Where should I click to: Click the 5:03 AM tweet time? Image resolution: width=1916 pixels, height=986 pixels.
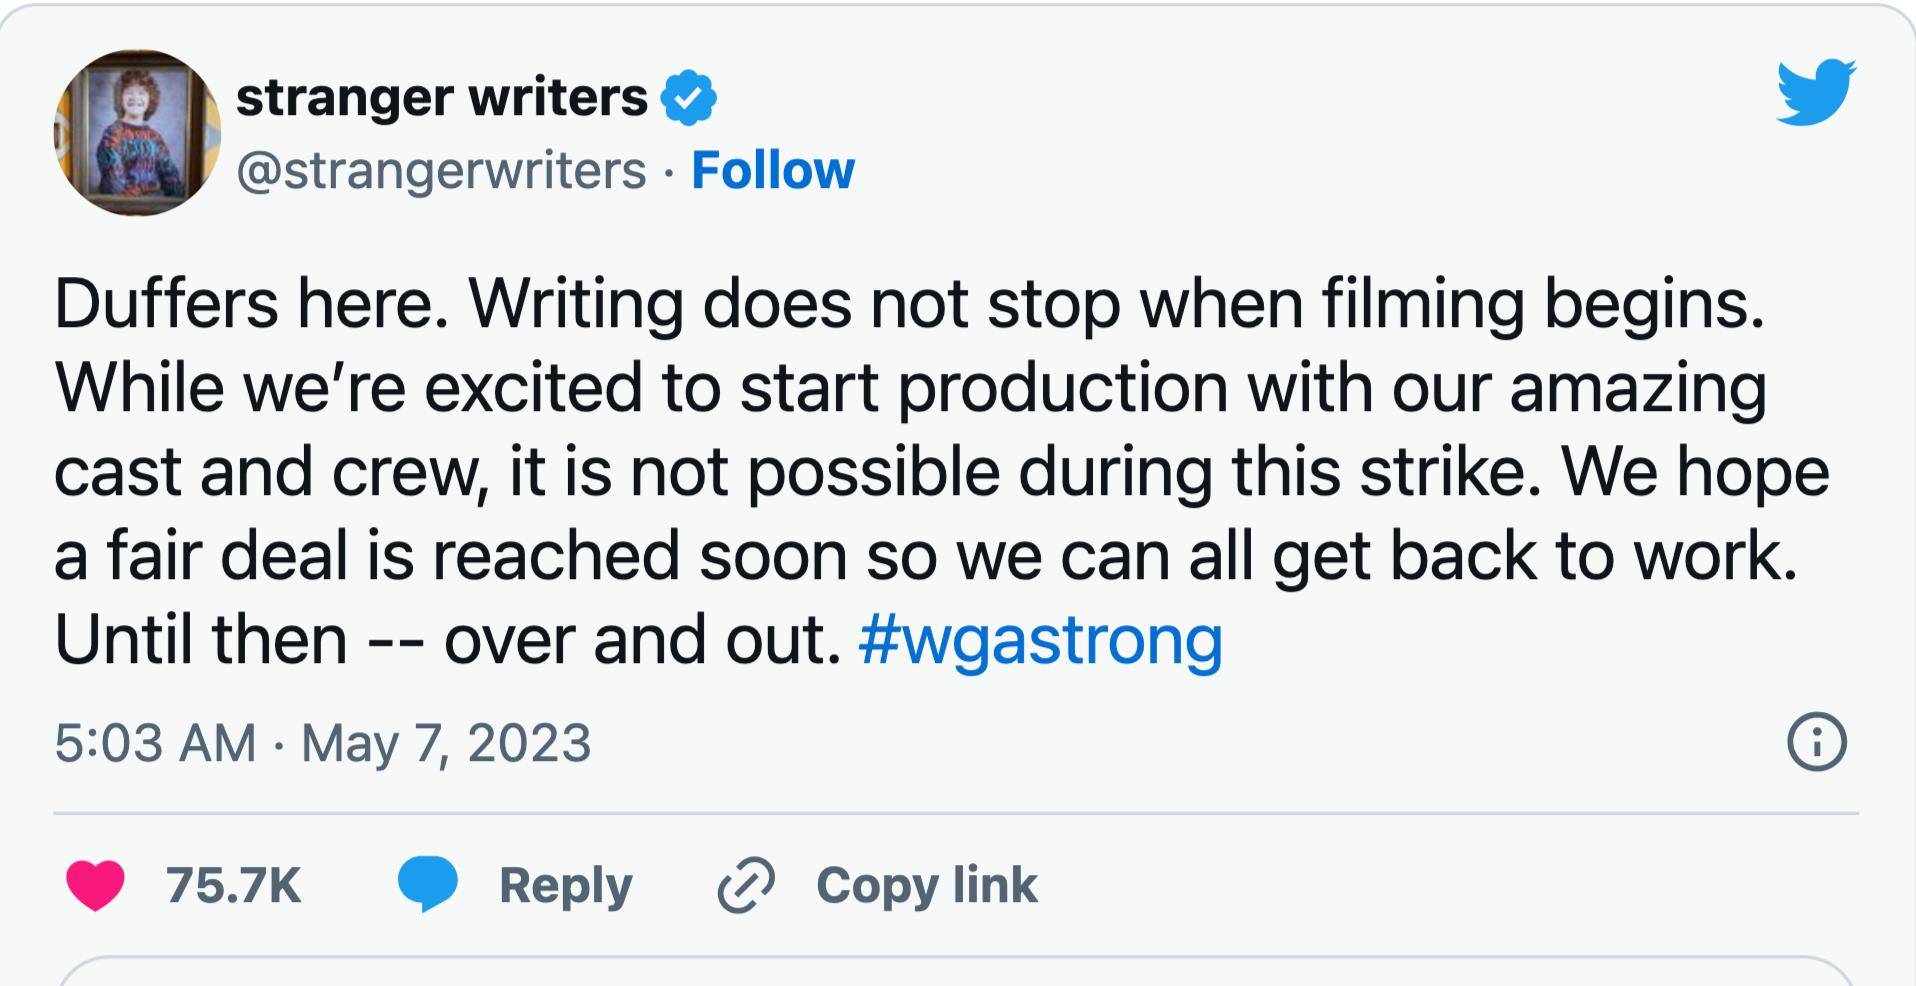(x=155, y=743)
